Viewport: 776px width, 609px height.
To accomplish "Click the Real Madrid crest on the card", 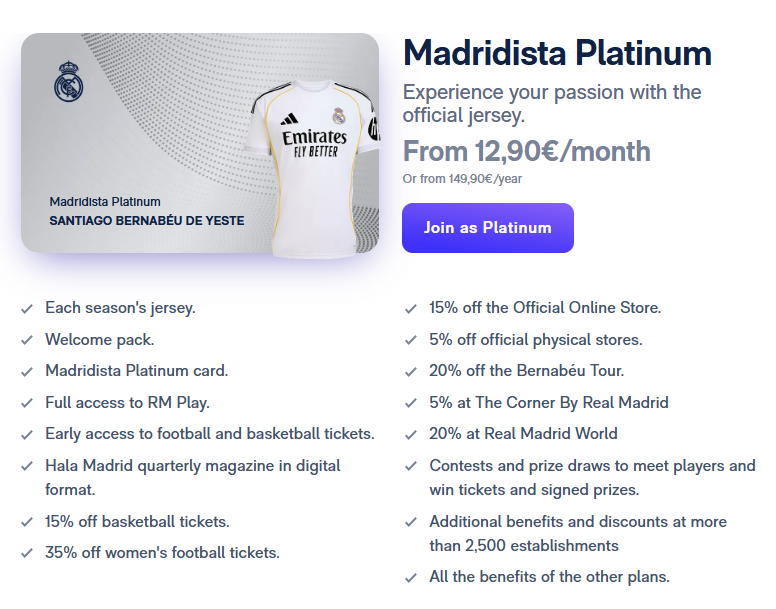I will pyautogui.click(x=68, y=82).
